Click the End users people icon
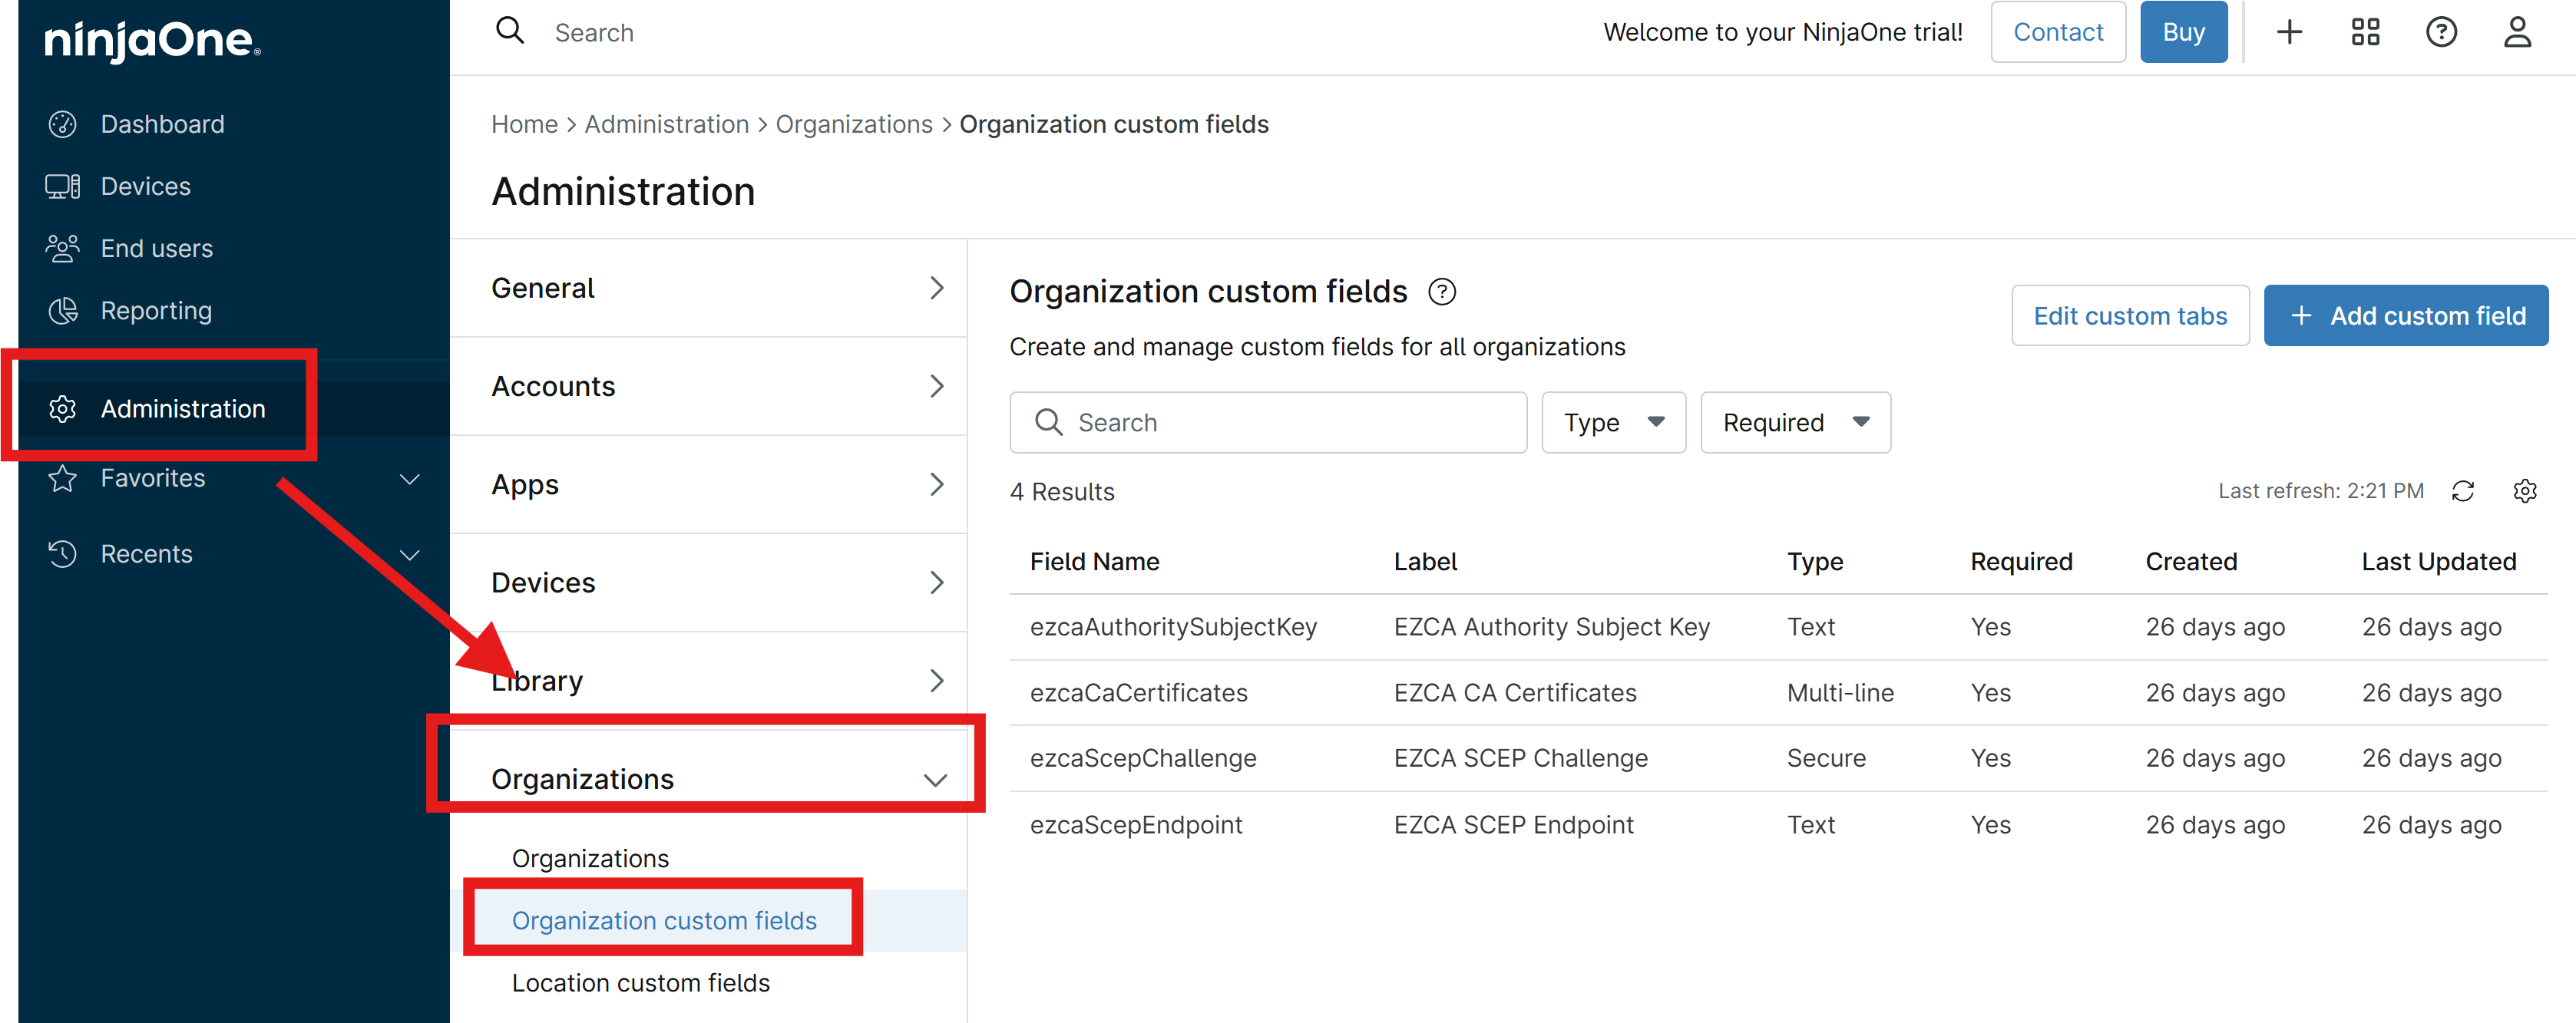The image size is (2576, 1023). 63,248
